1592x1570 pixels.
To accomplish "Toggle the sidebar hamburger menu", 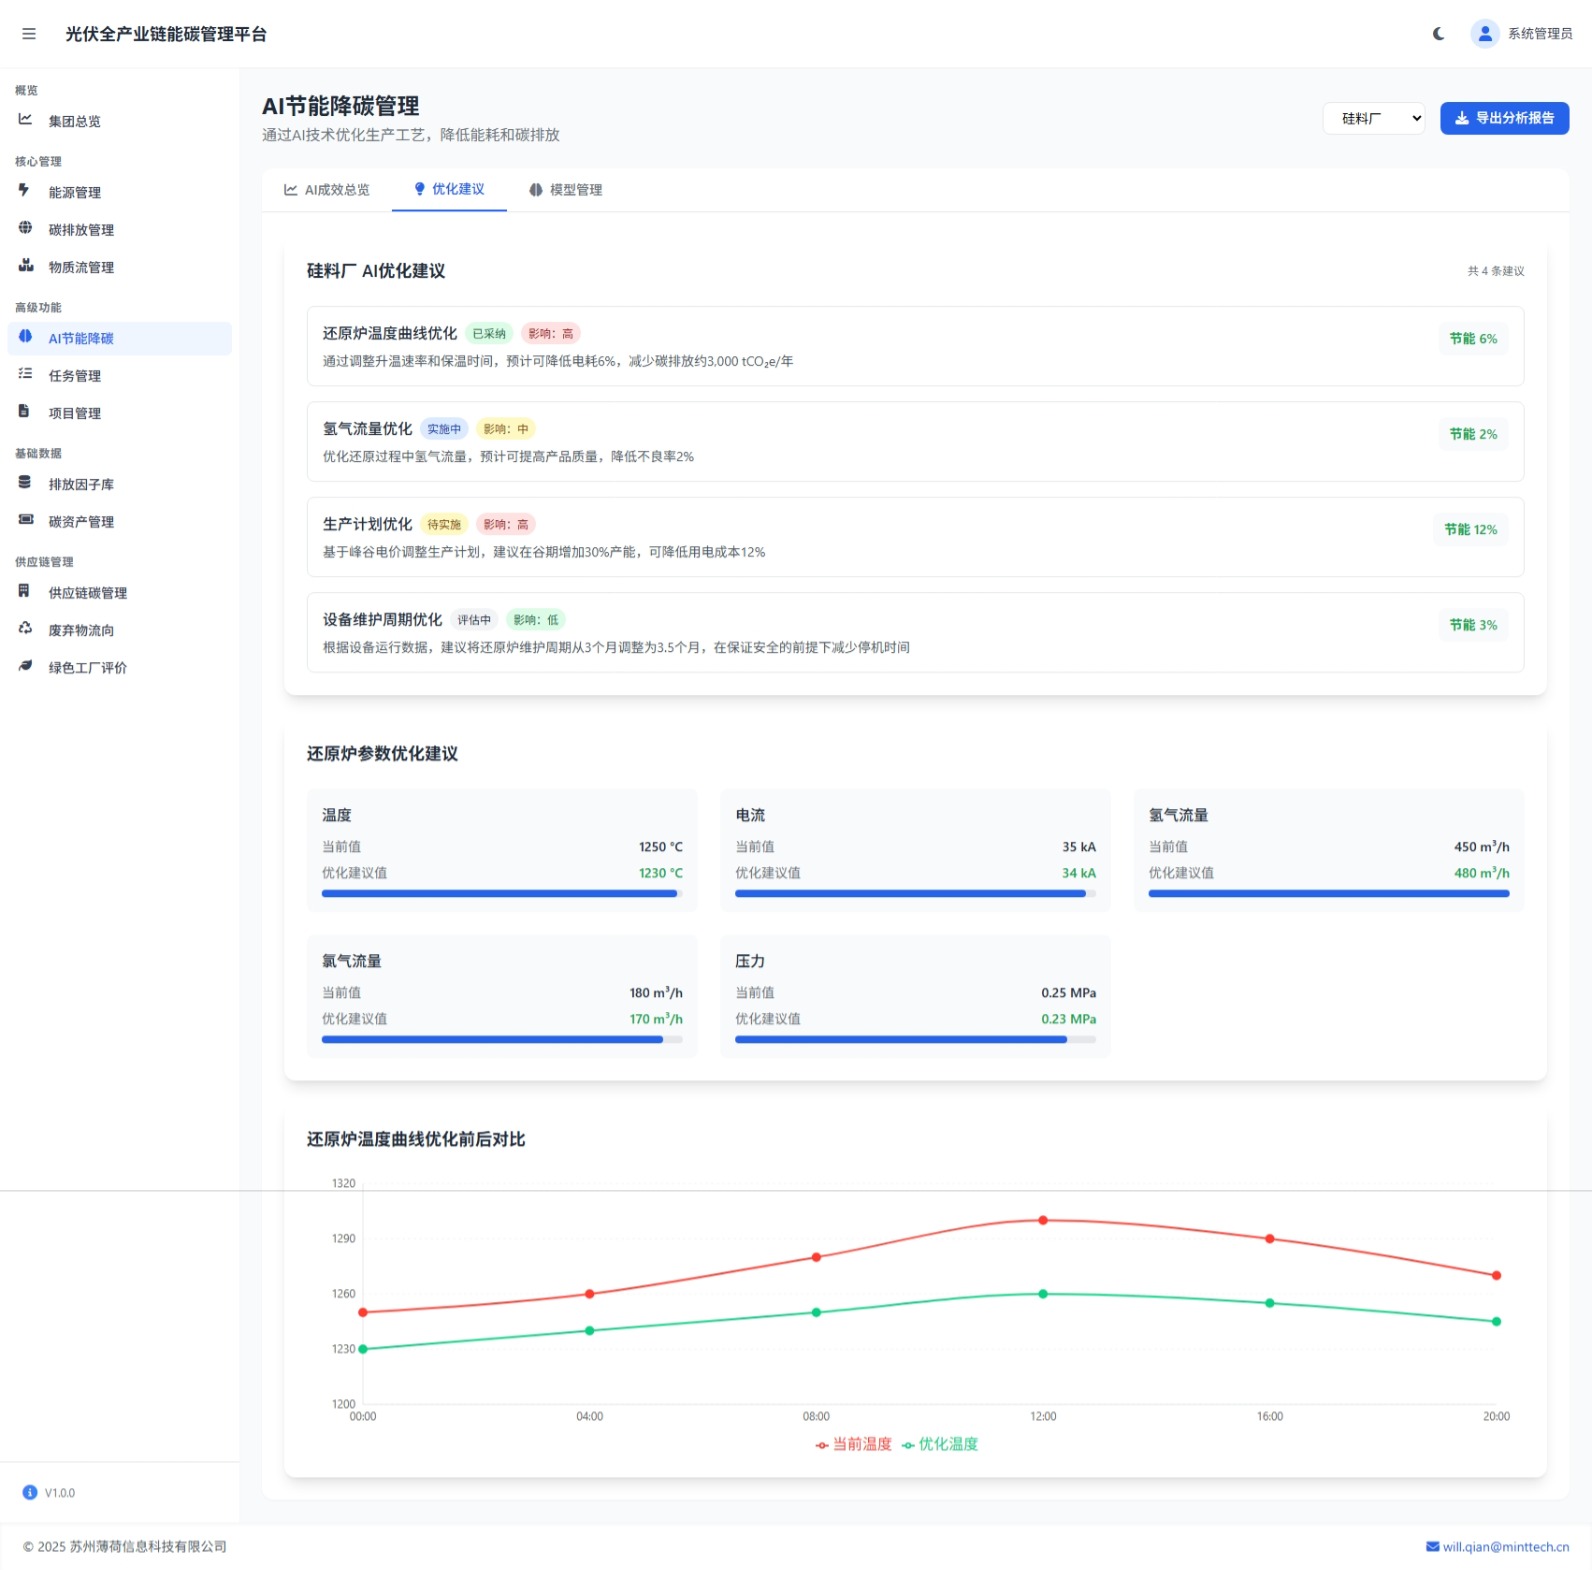I will pos(29,34).
